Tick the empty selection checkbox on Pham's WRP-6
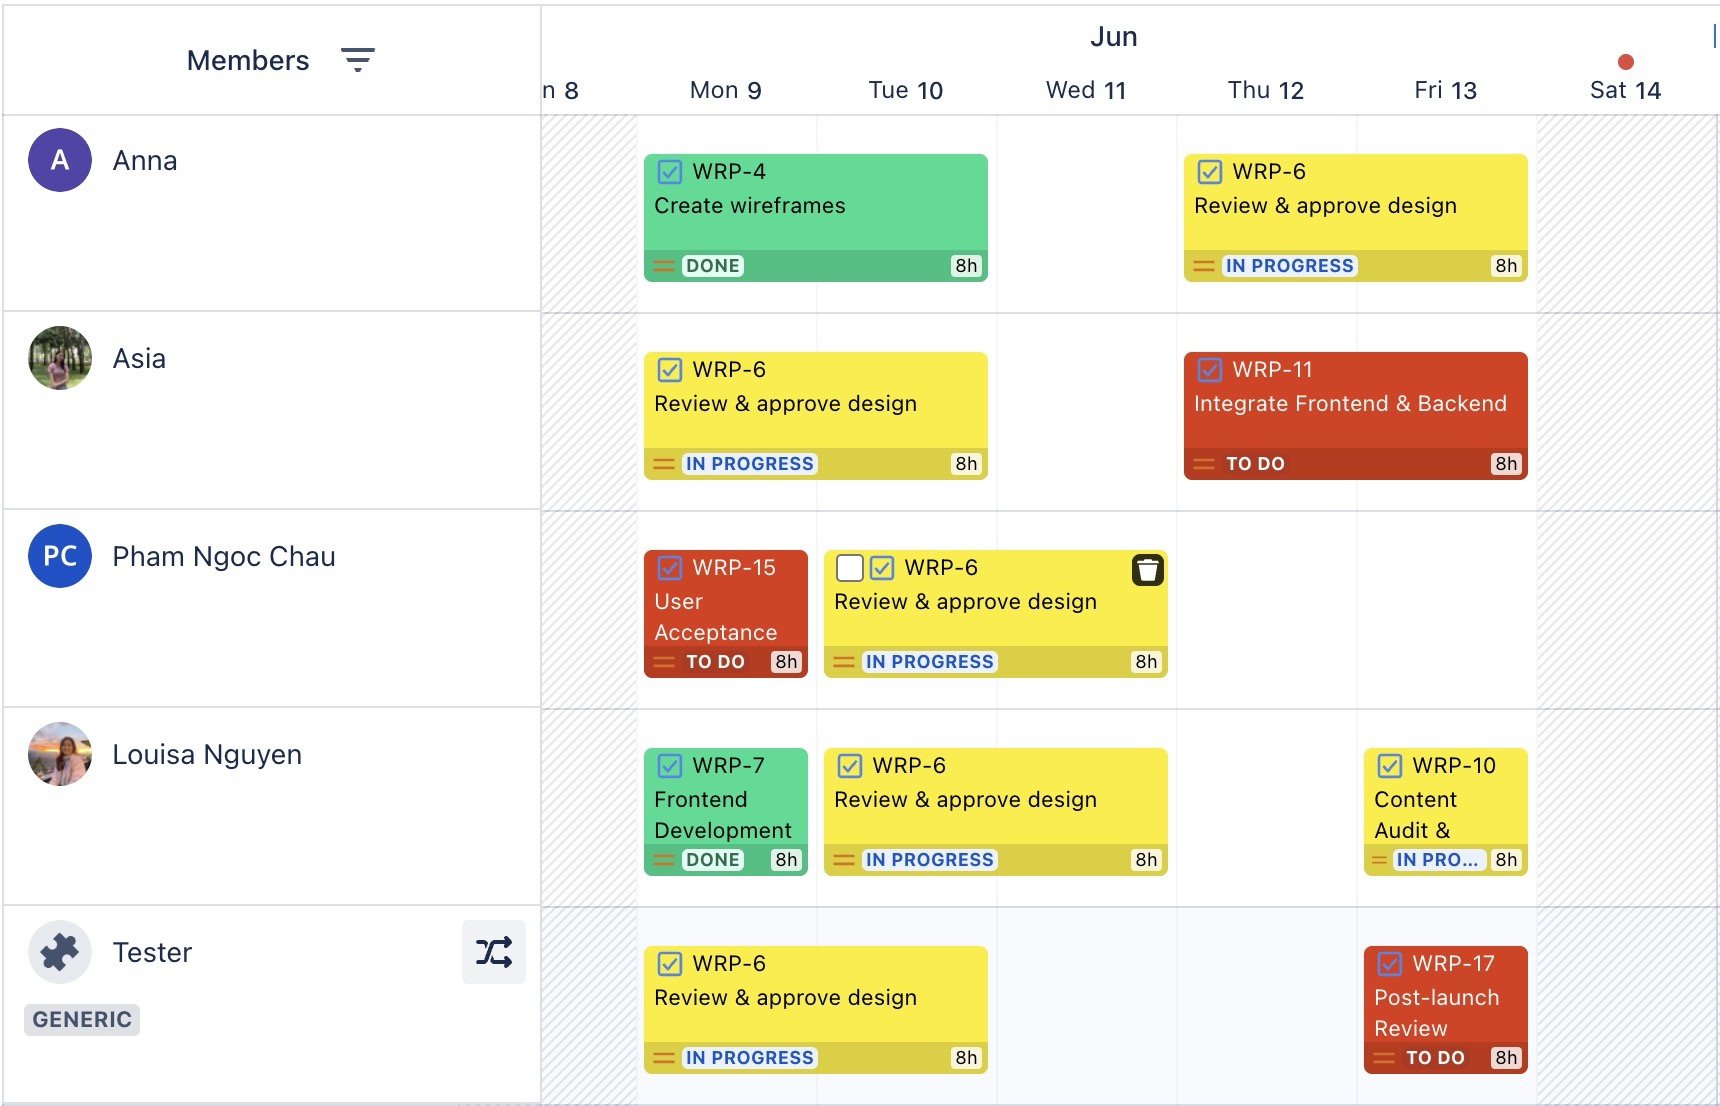The width and height of the screenshot is (1720, 1106). click(850, 567)
